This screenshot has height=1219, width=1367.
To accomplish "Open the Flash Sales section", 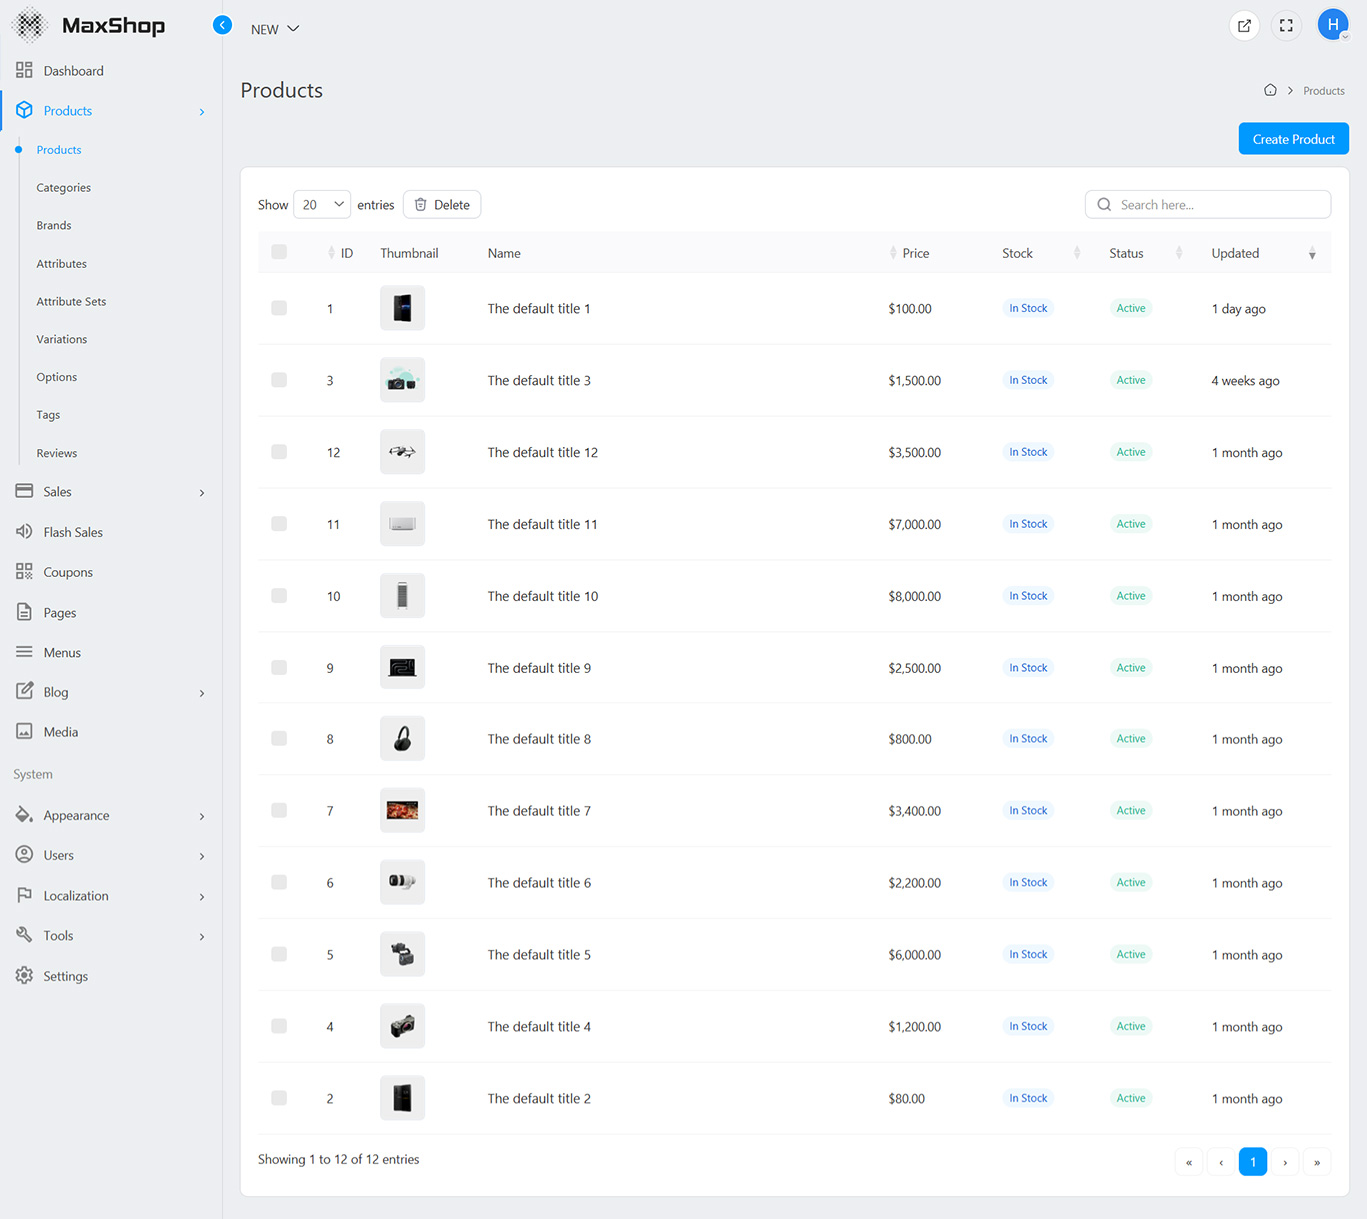I will [x=73, y=532].
